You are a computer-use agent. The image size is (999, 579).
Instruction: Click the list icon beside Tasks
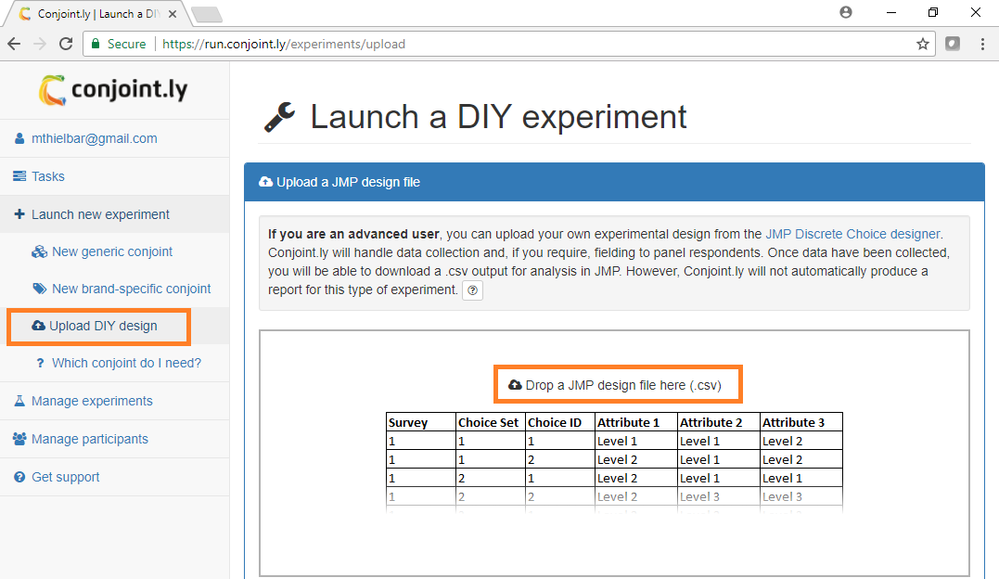pos(20,176)
